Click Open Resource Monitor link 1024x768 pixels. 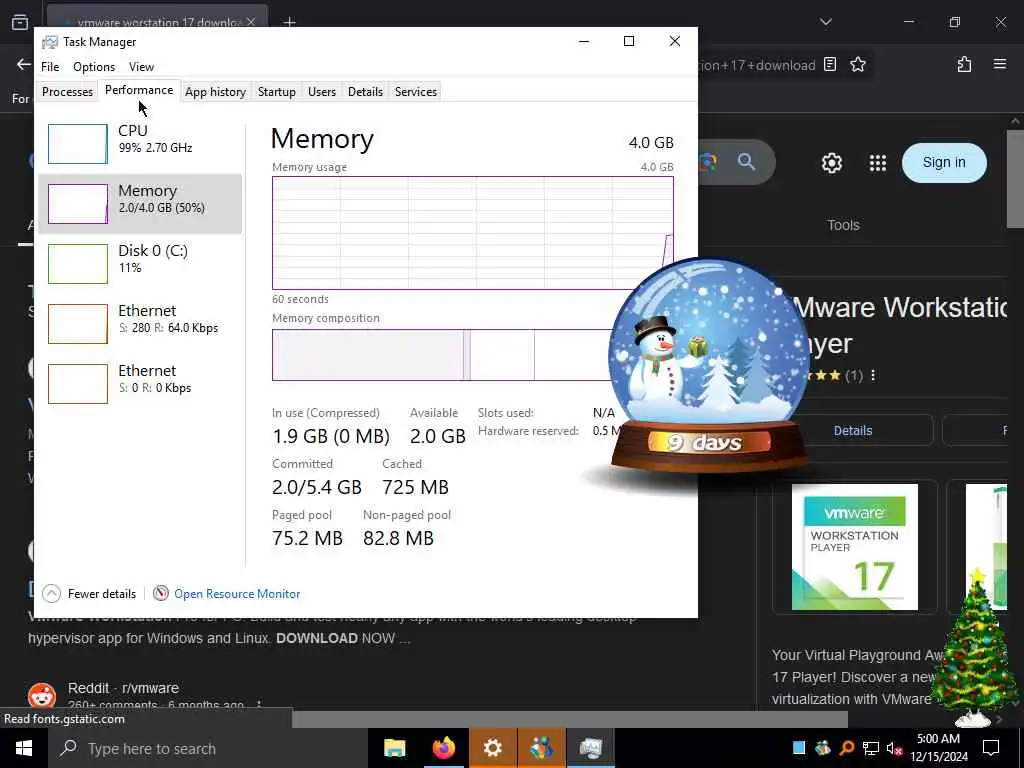[237, 594]
